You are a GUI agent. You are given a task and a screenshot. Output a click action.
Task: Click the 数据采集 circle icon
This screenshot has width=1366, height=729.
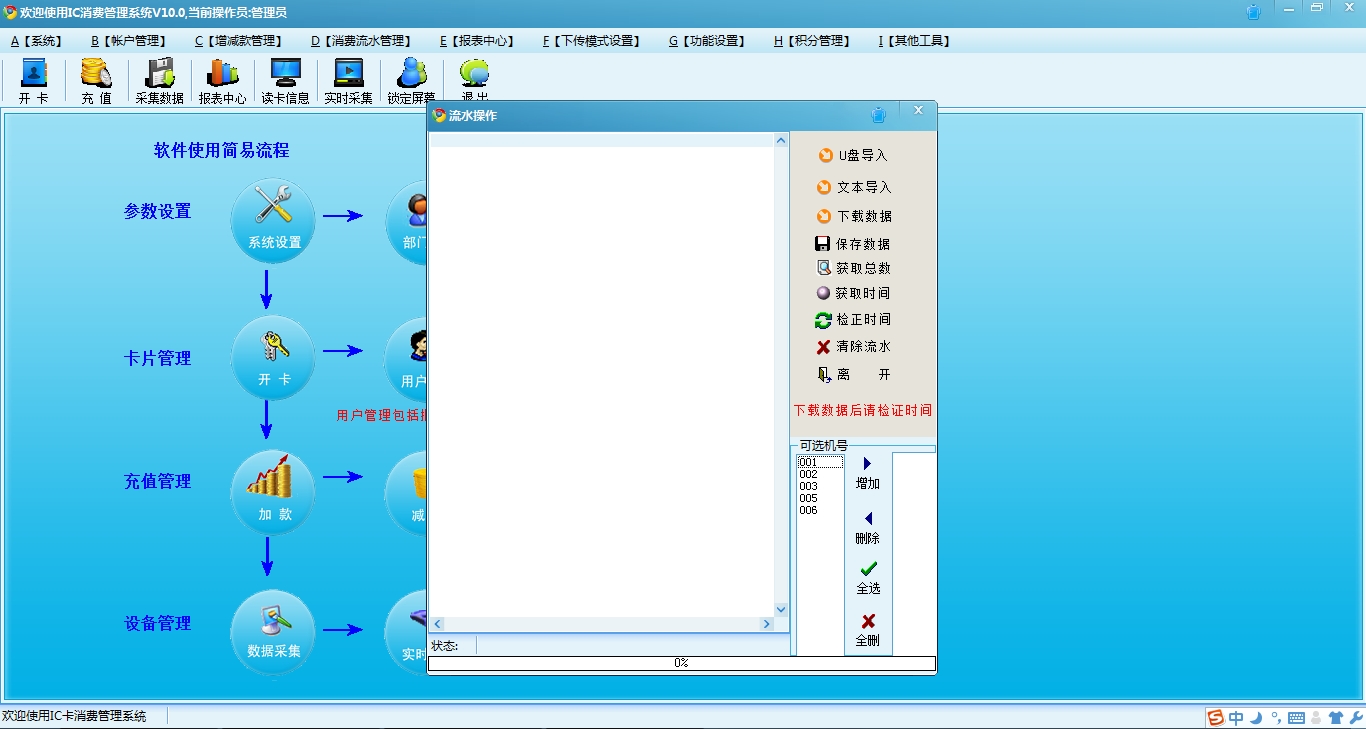273,631
